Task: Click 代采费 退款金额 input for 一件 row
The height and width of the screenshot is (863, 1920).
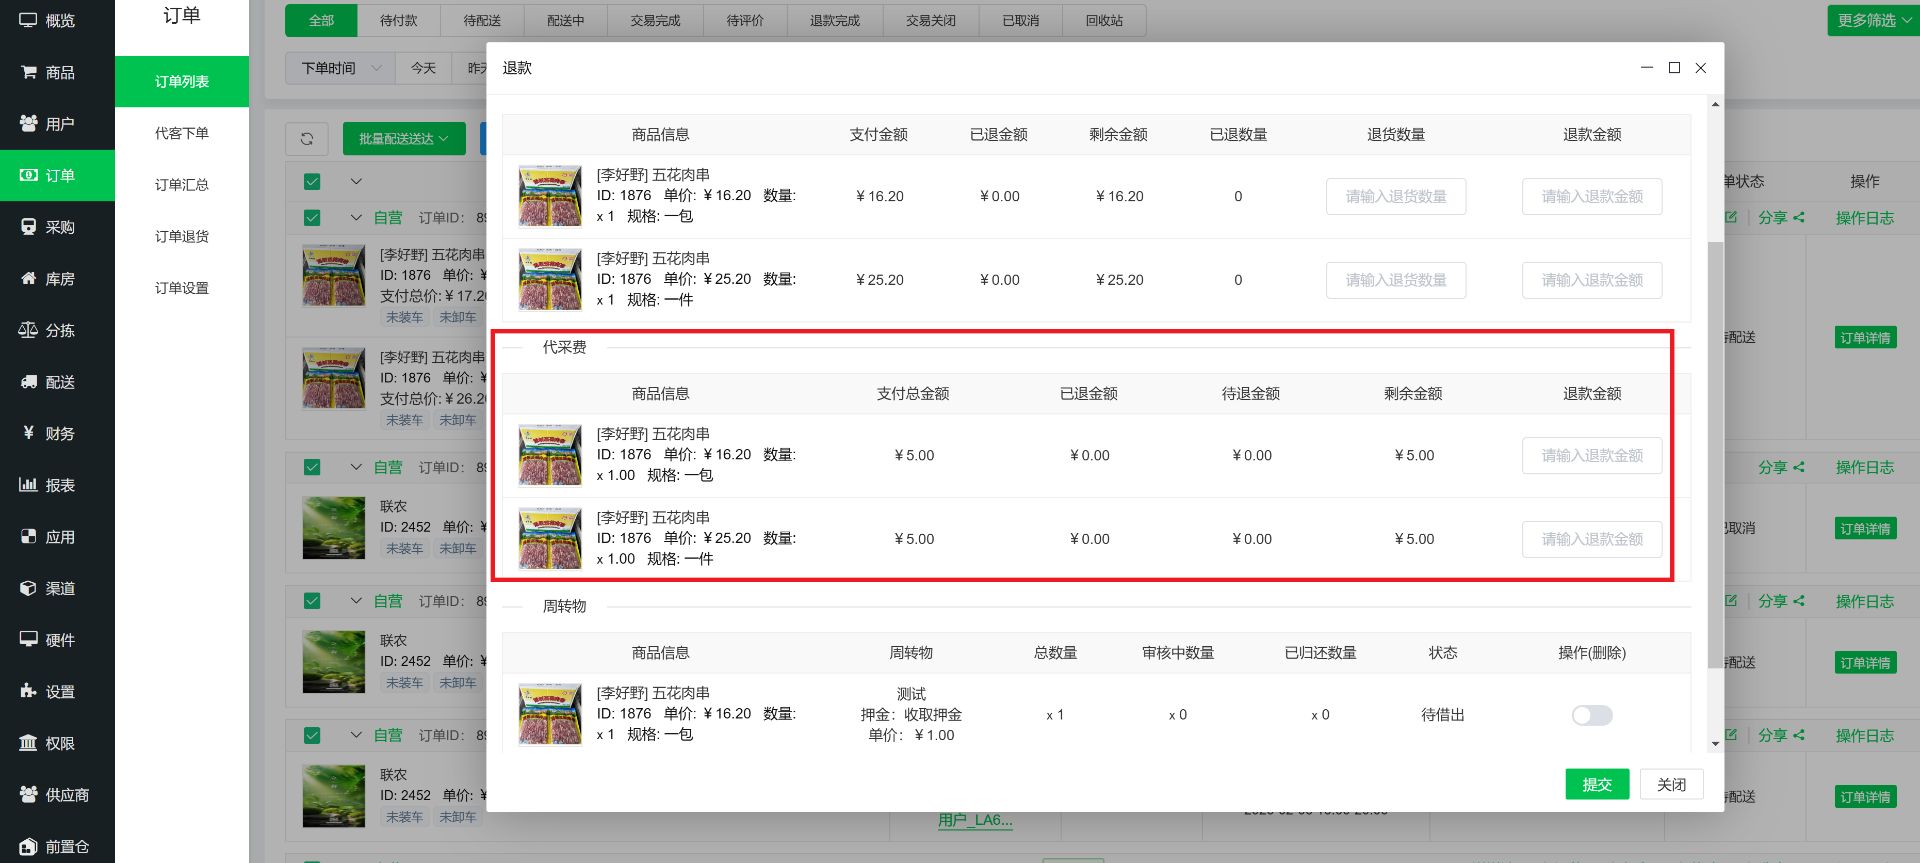Action: 1592,539
